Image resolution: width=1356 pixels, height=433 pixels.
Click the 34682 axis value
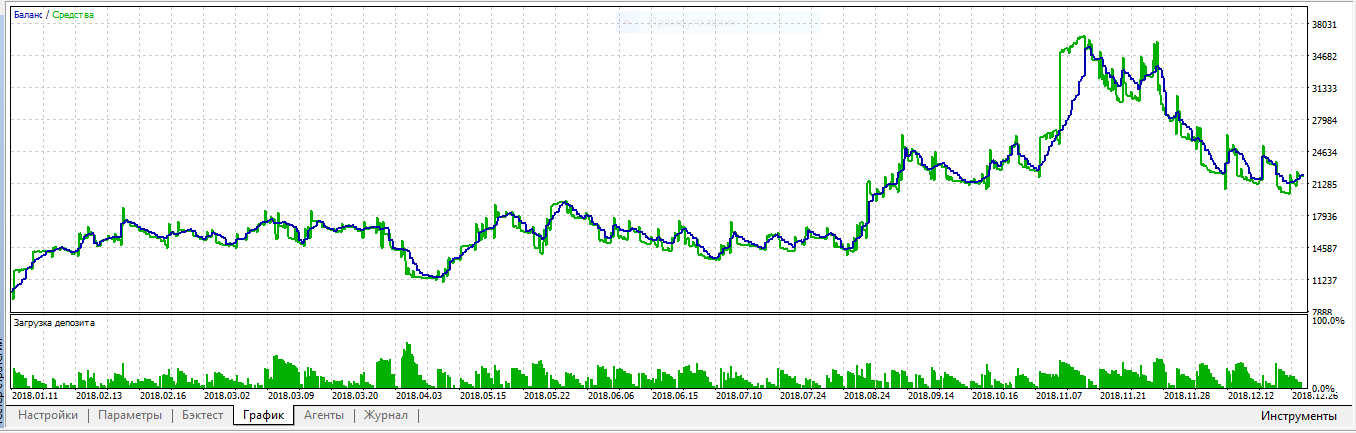(x=1324, y=57)
